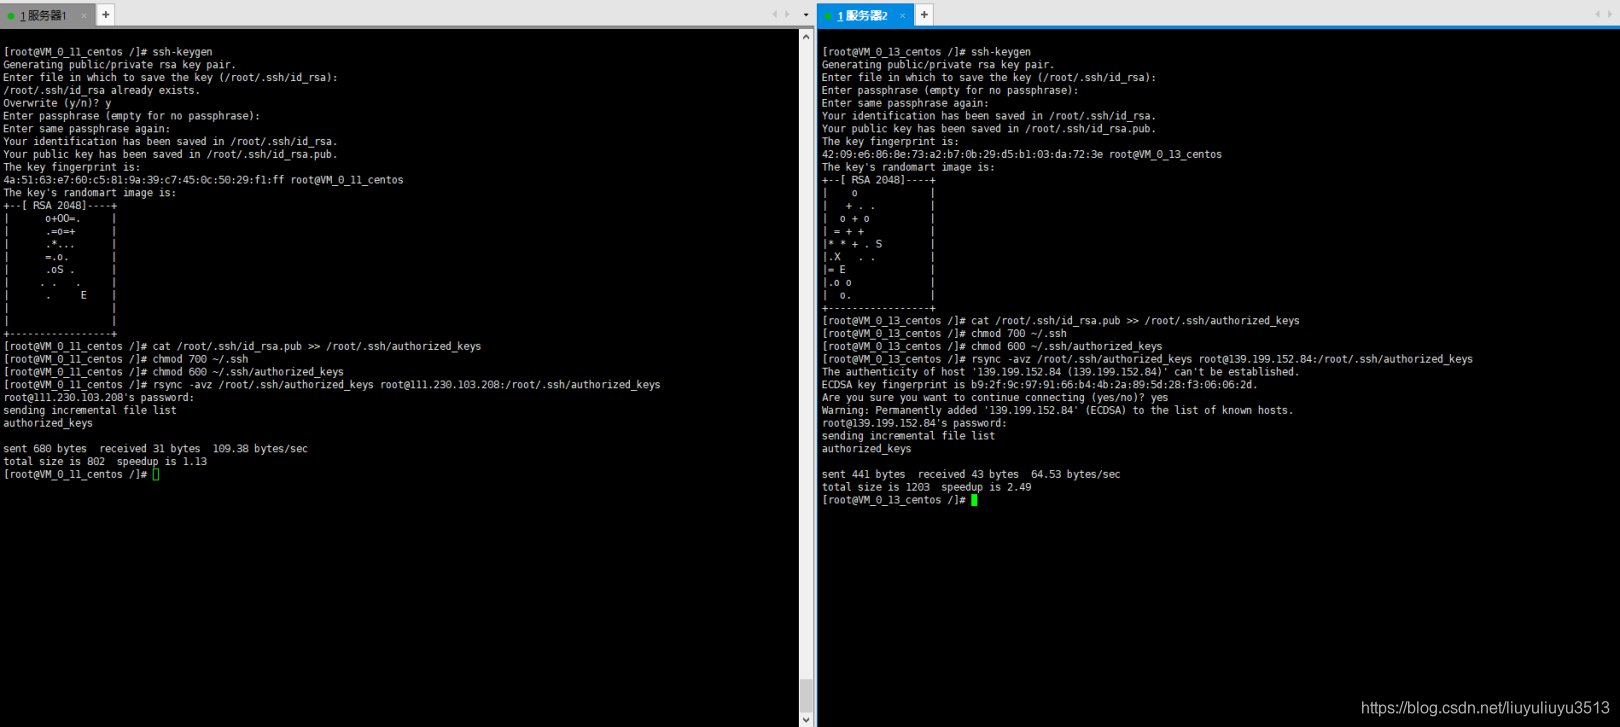The image size is (1620, 727).
Task: Click 'authorized_keys' output line in left terminal
Action: [48, 424]
